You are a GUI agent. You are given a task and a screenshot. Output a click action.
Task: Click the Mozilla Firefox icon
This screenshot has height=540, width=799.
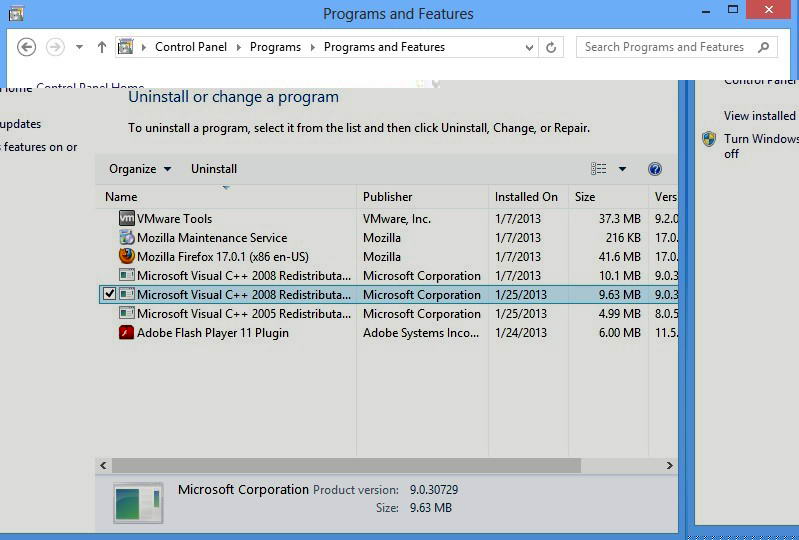click(x=126, y=256)
